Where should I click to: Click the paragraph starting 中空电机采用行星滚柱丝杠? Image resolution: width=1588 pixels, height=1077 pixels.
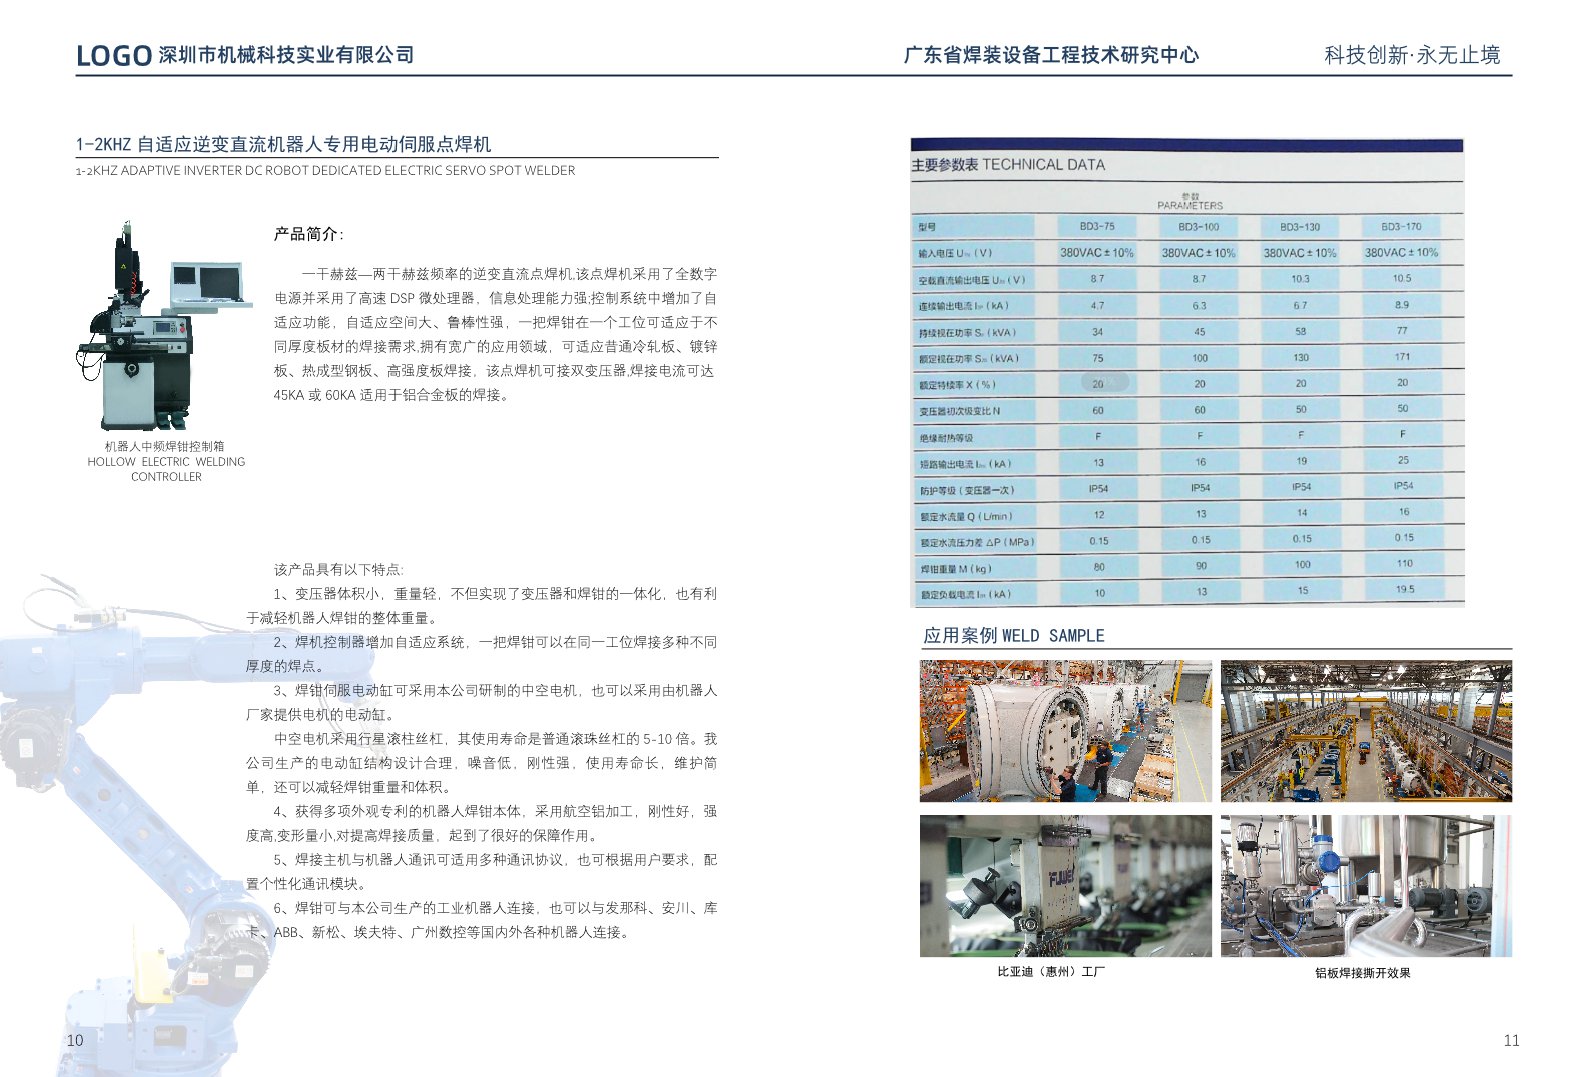pos(481,763)
